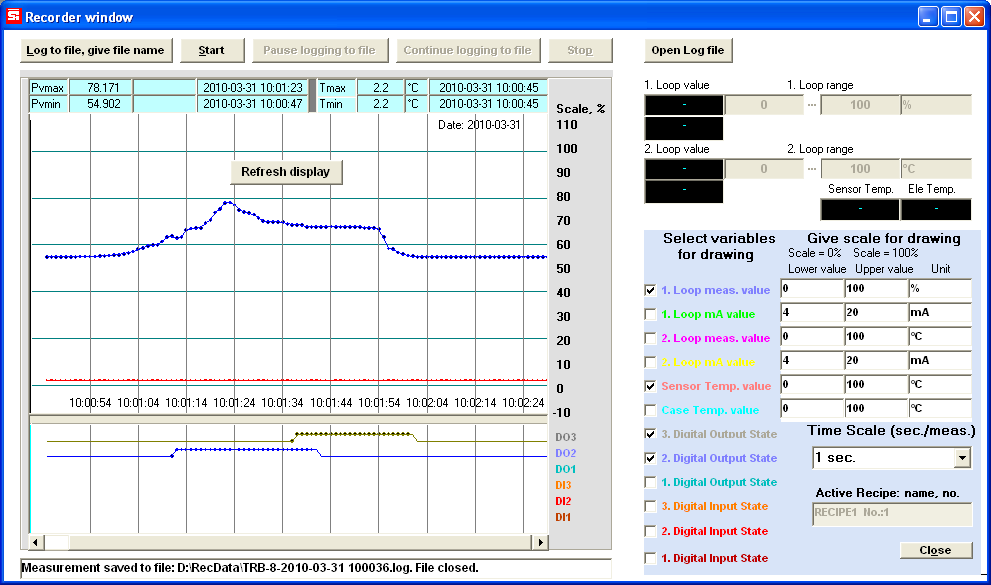
Task: Click the Sensor Temp. black display
Action: pos(860,209)
